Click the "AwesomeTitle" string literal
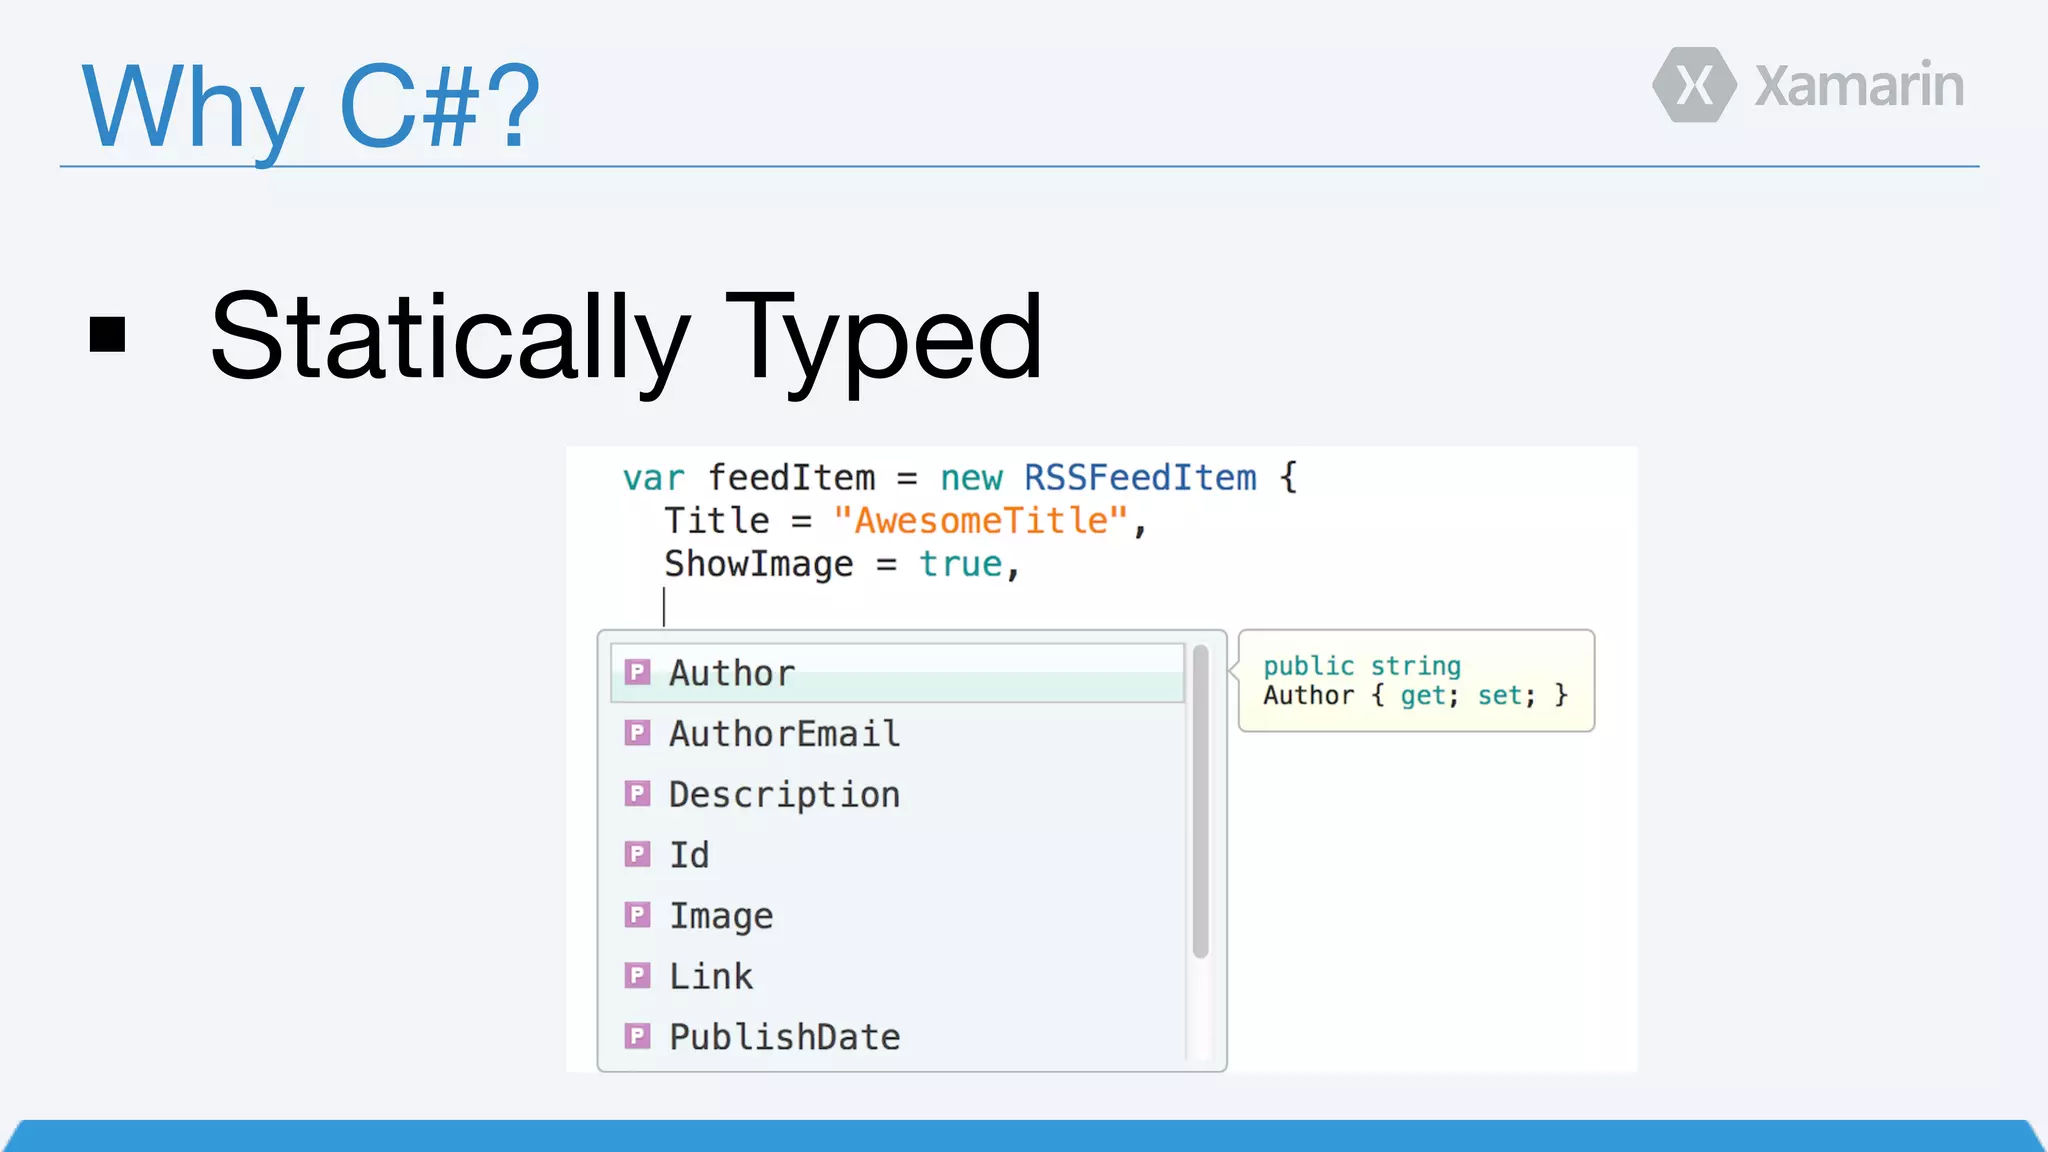 click(x=981, y=521)
